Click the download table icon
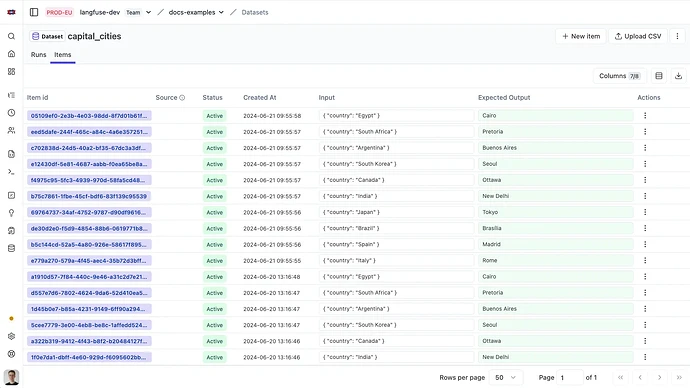The image size is (690, 388). click(678, 76)
